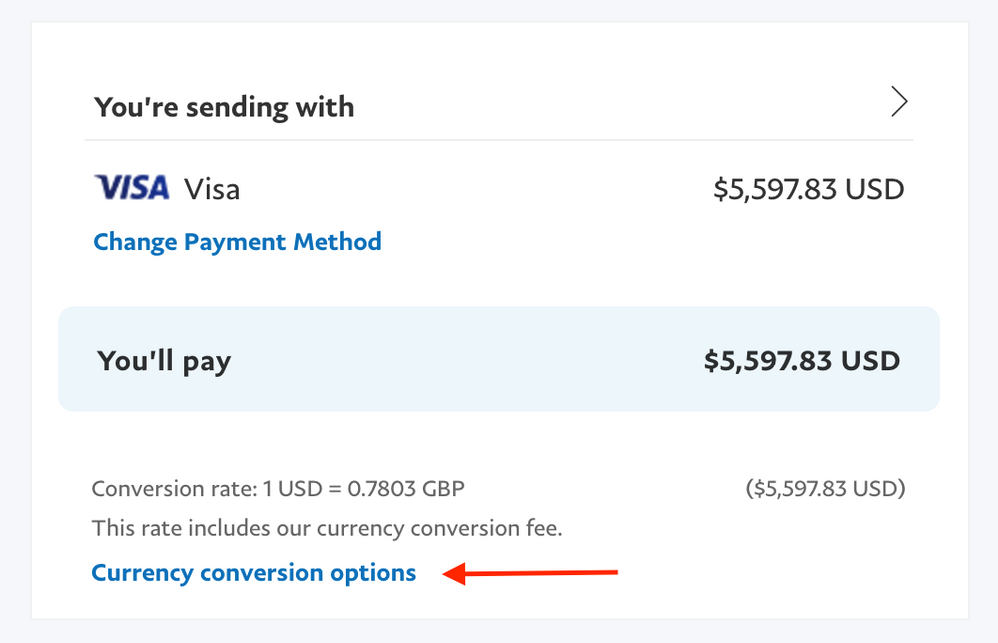Click the parenthesized ($5,597.83 USD) amount
998x643 pixels.
tap(825, 489)
